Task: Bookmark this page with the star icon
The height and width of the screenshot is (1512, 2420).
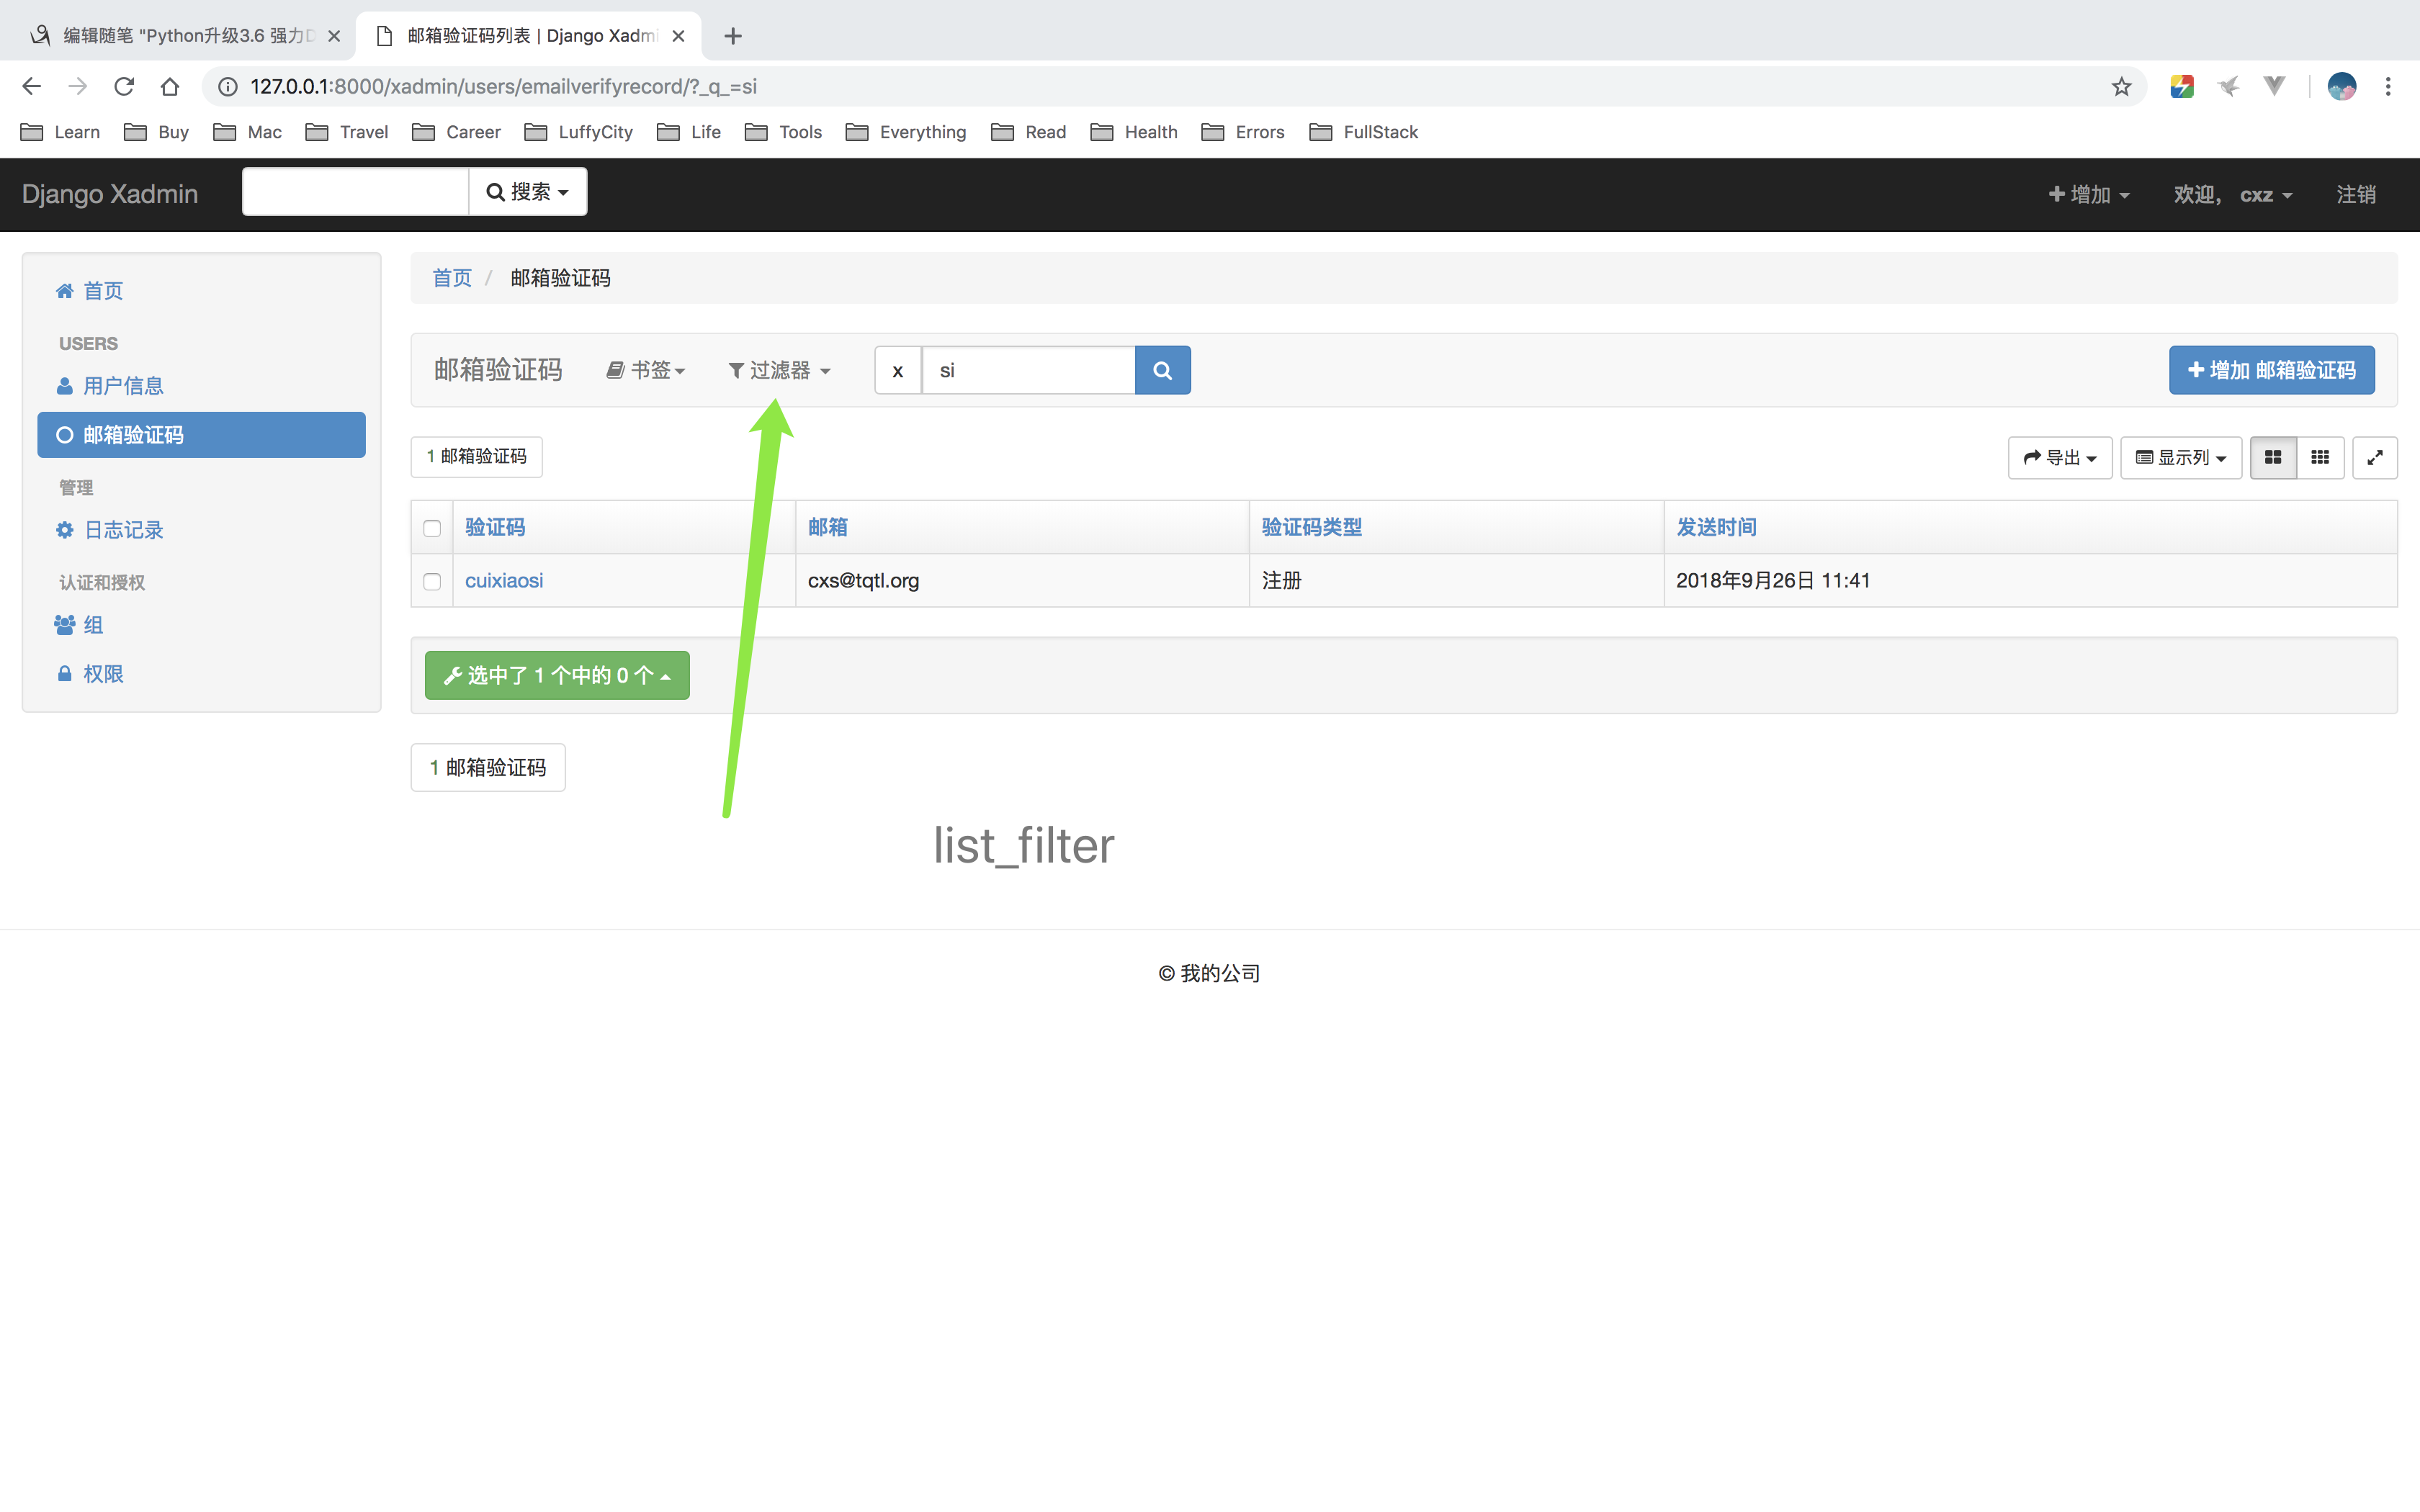Action: 2121,87
